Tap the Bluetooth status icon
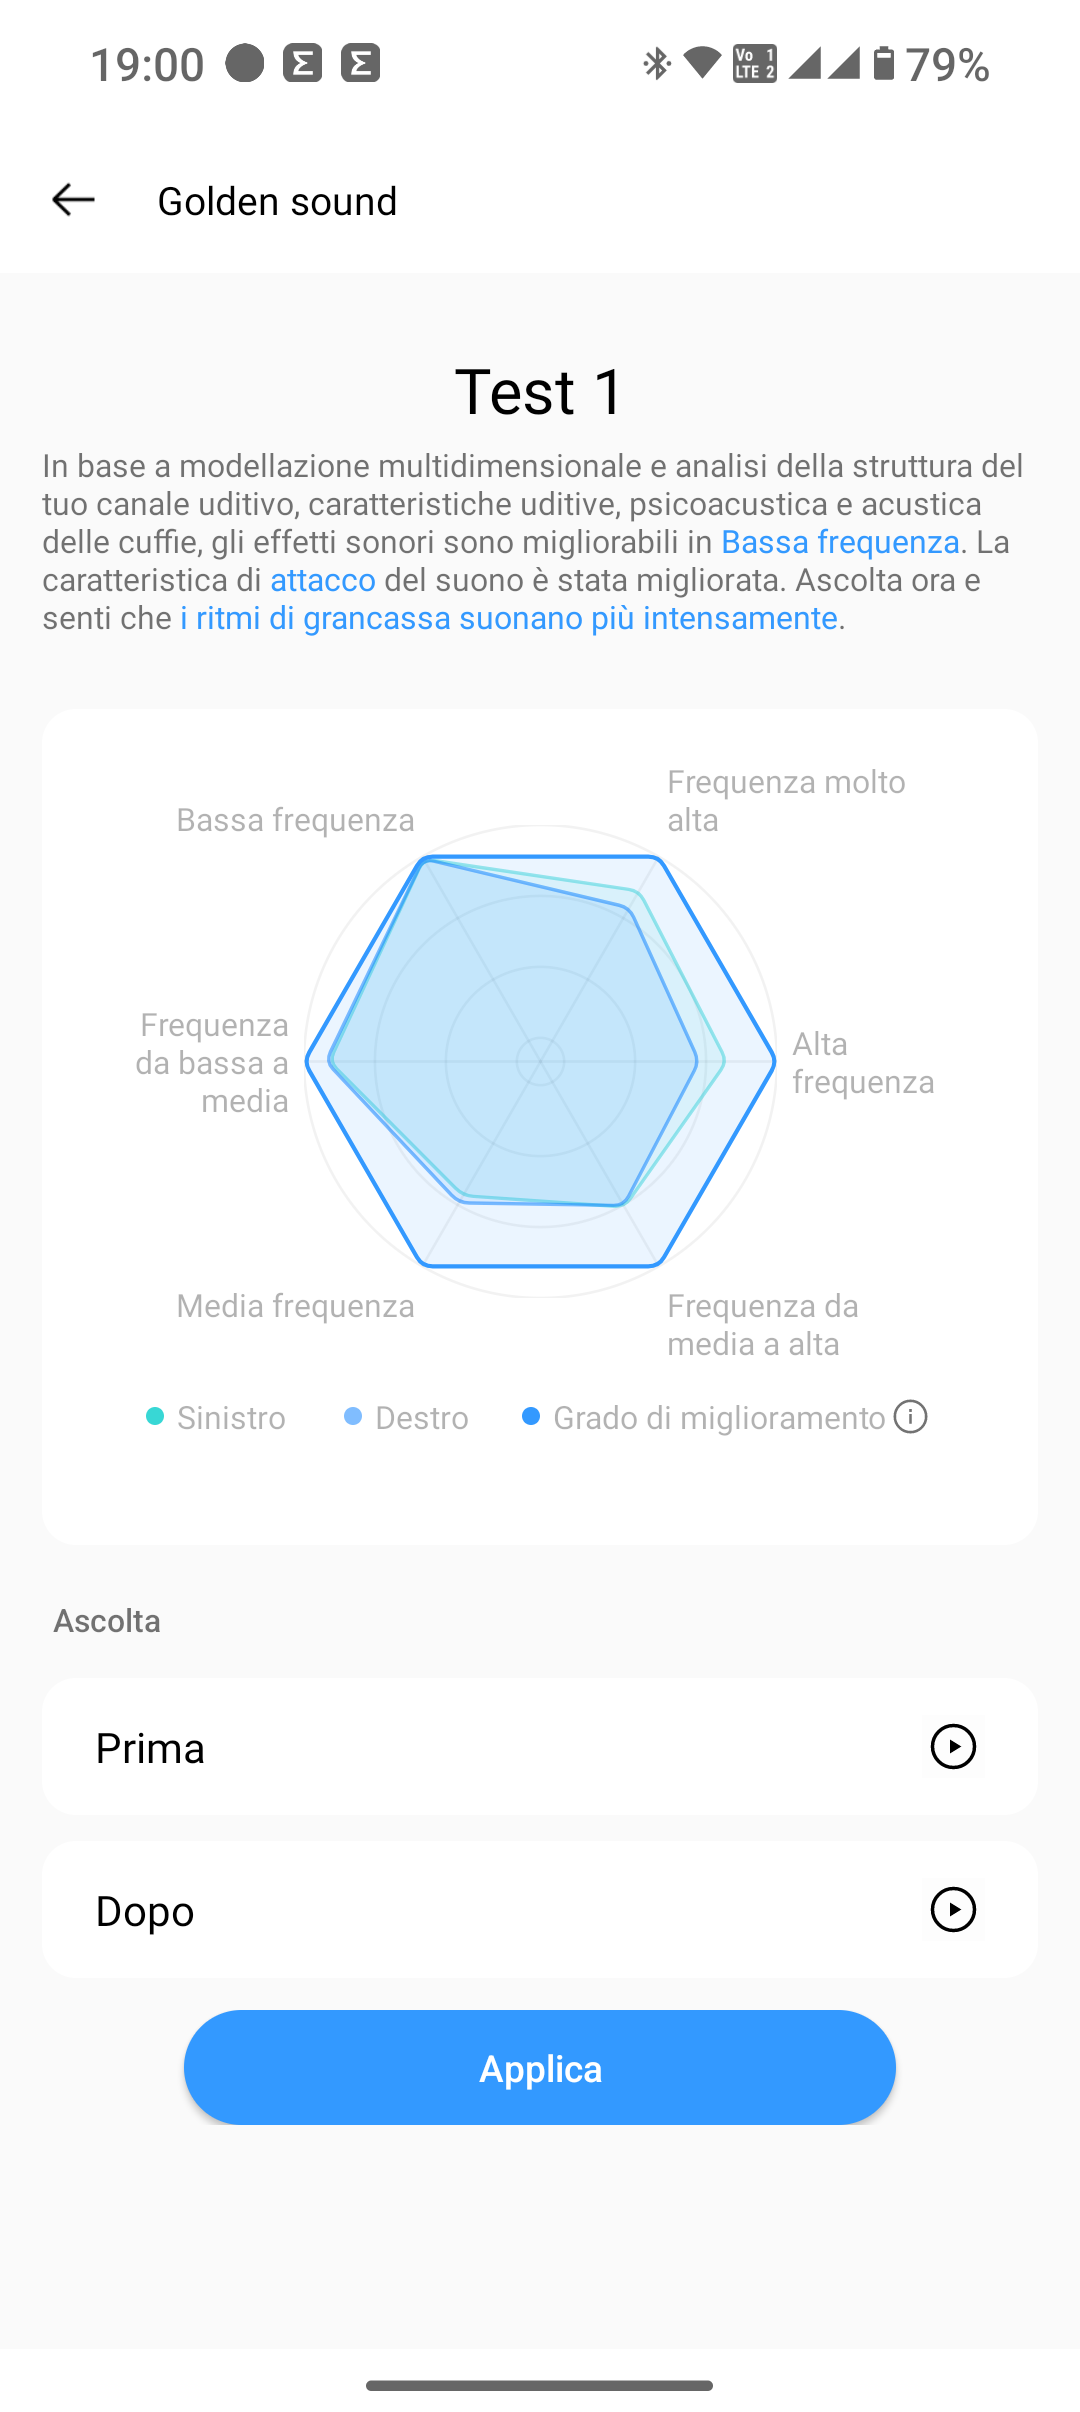1080x2412 pixels. 656,64
